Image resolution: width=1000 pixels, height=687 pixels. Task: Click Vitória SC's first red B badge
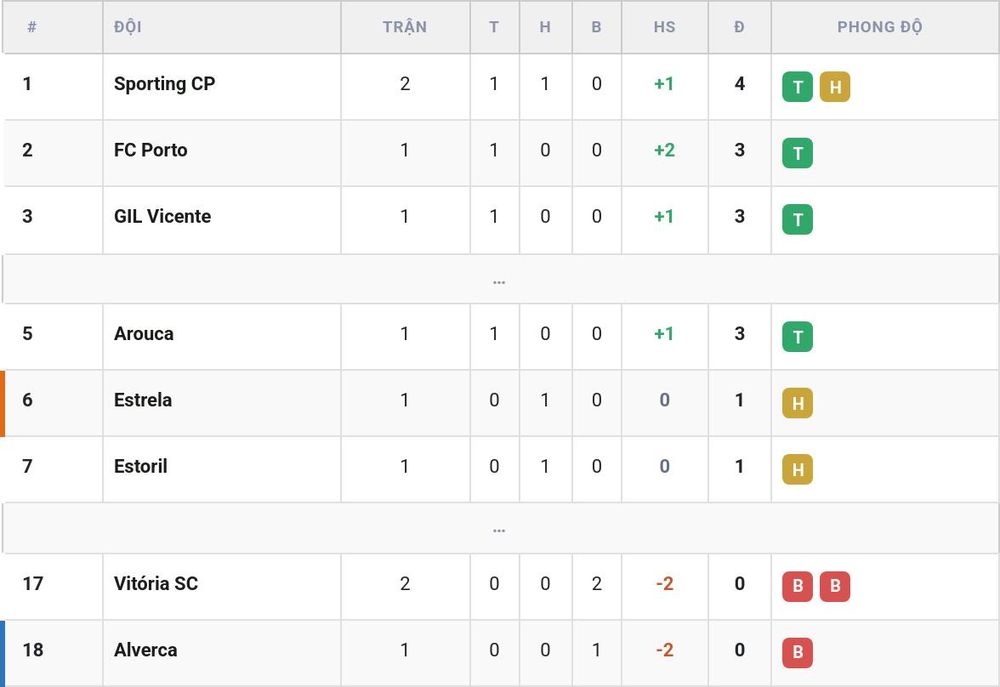pyautogui.click(x=797, y=586)
